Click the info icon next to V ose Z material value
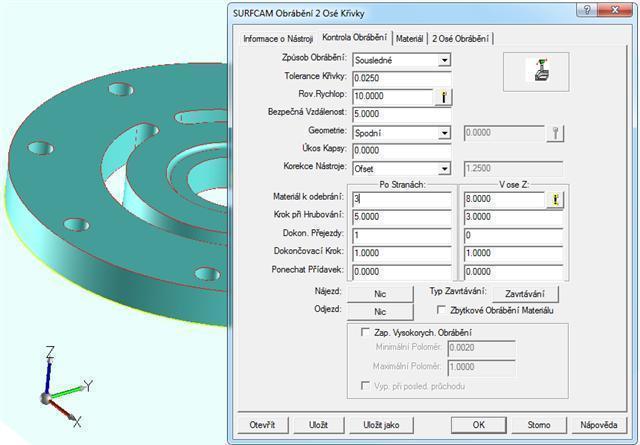The height and width of the screenshot is (445, 640). 552,200
